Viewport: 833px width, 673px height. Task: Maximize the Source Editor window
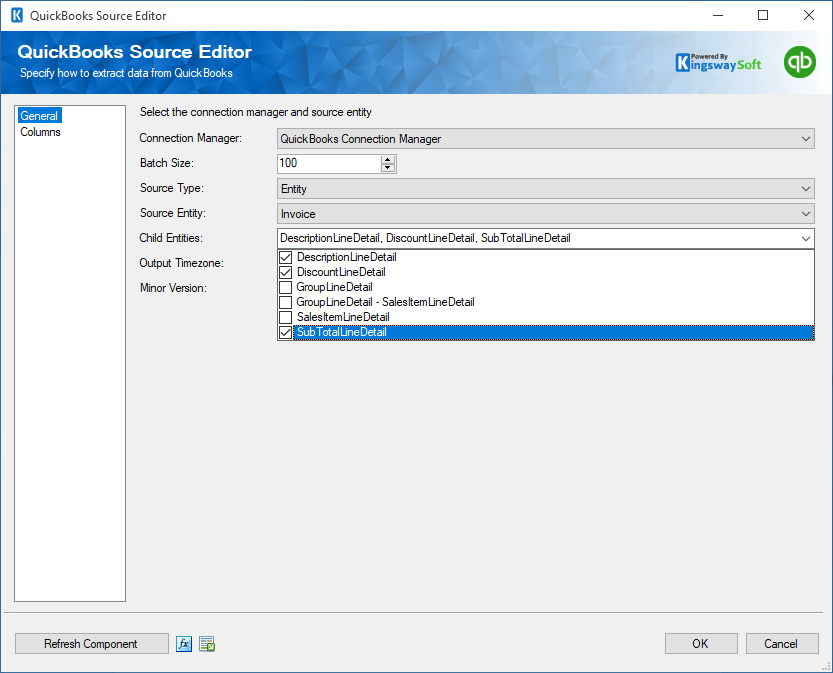(x=763, y=15)
